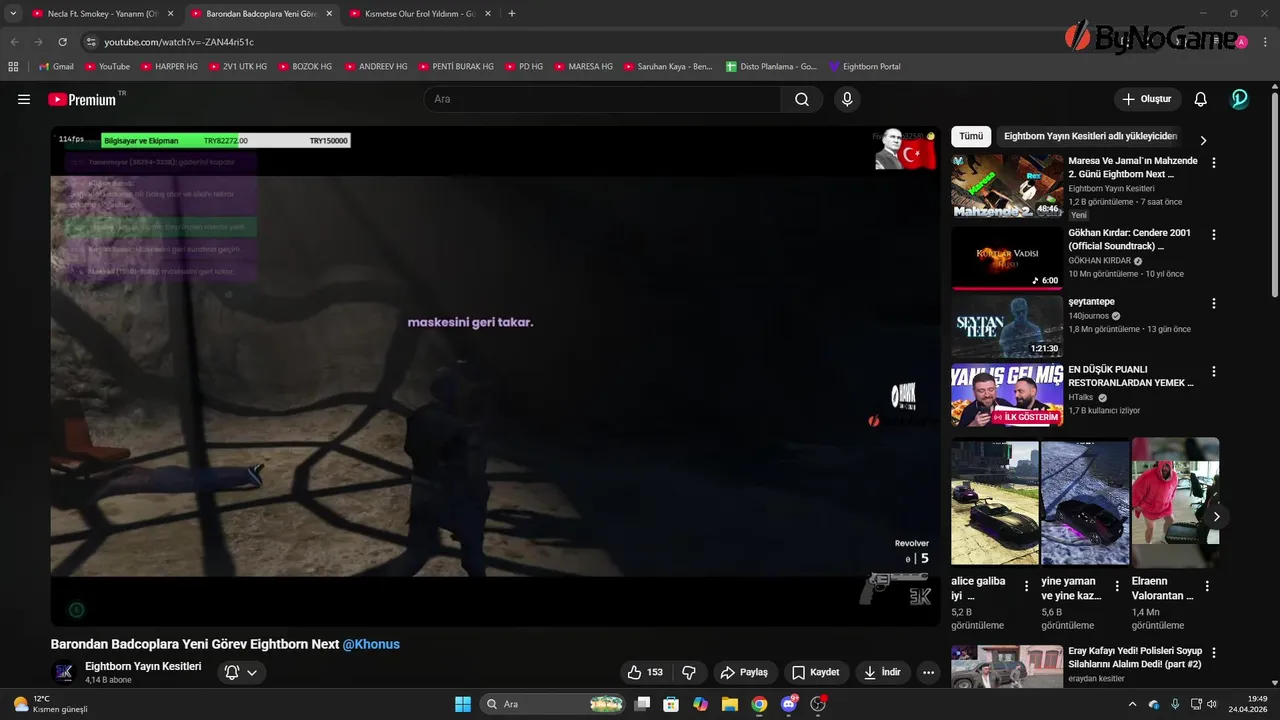Open the Disto Planlama bookmark
The height and width of the screenshot is (720, 1280).
(x=771, y=67)
